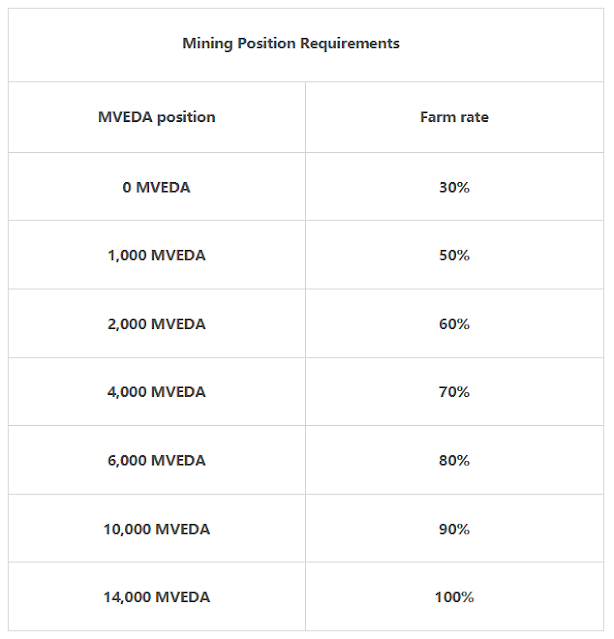614x639 pixels.
Task: Select the 50% farm rate value
Action: pyautogui.click(x=454, y=255)
